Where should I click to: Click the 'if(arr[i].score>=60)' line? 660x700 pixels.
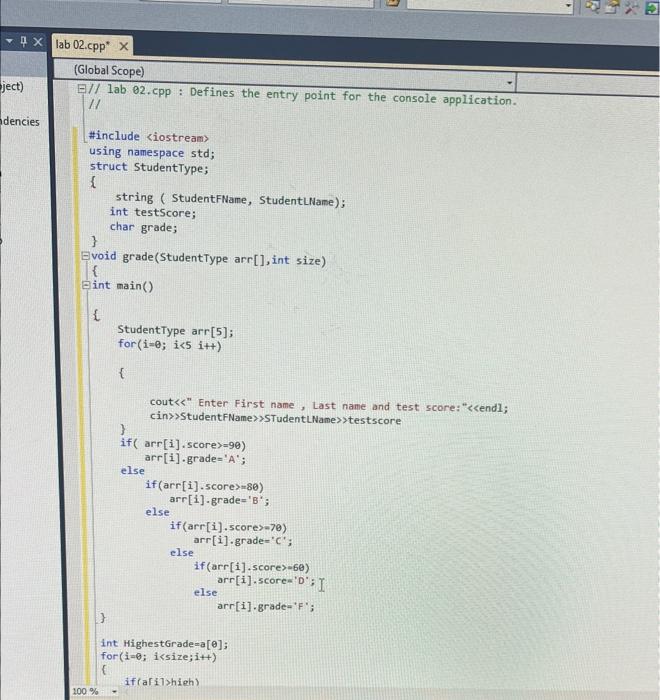pos(251,567)
